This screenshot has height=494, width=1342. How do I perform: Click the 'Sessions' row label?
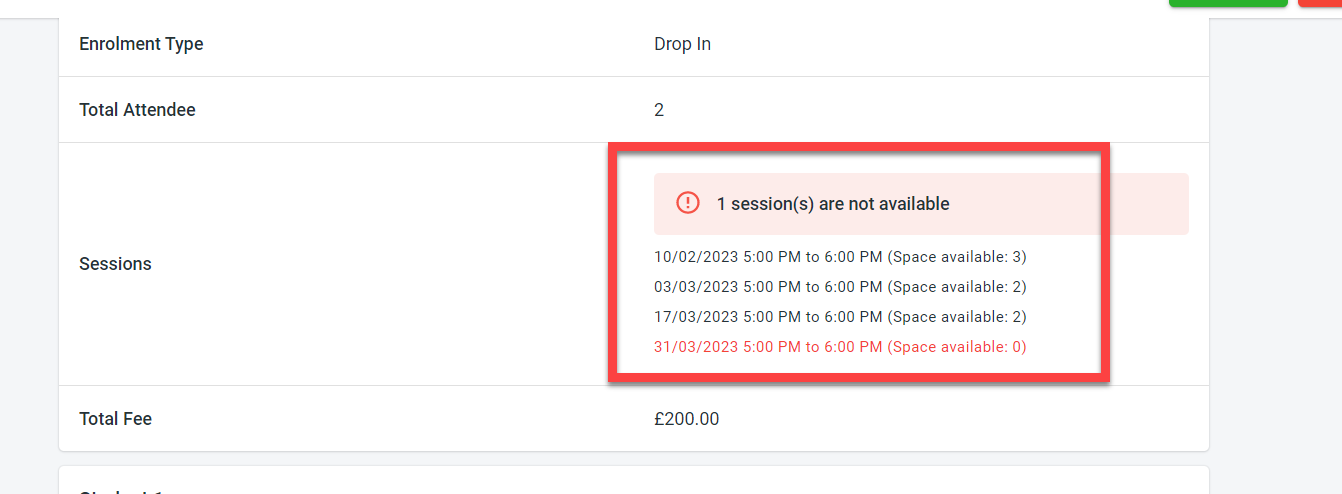click(x=115, y=264)
